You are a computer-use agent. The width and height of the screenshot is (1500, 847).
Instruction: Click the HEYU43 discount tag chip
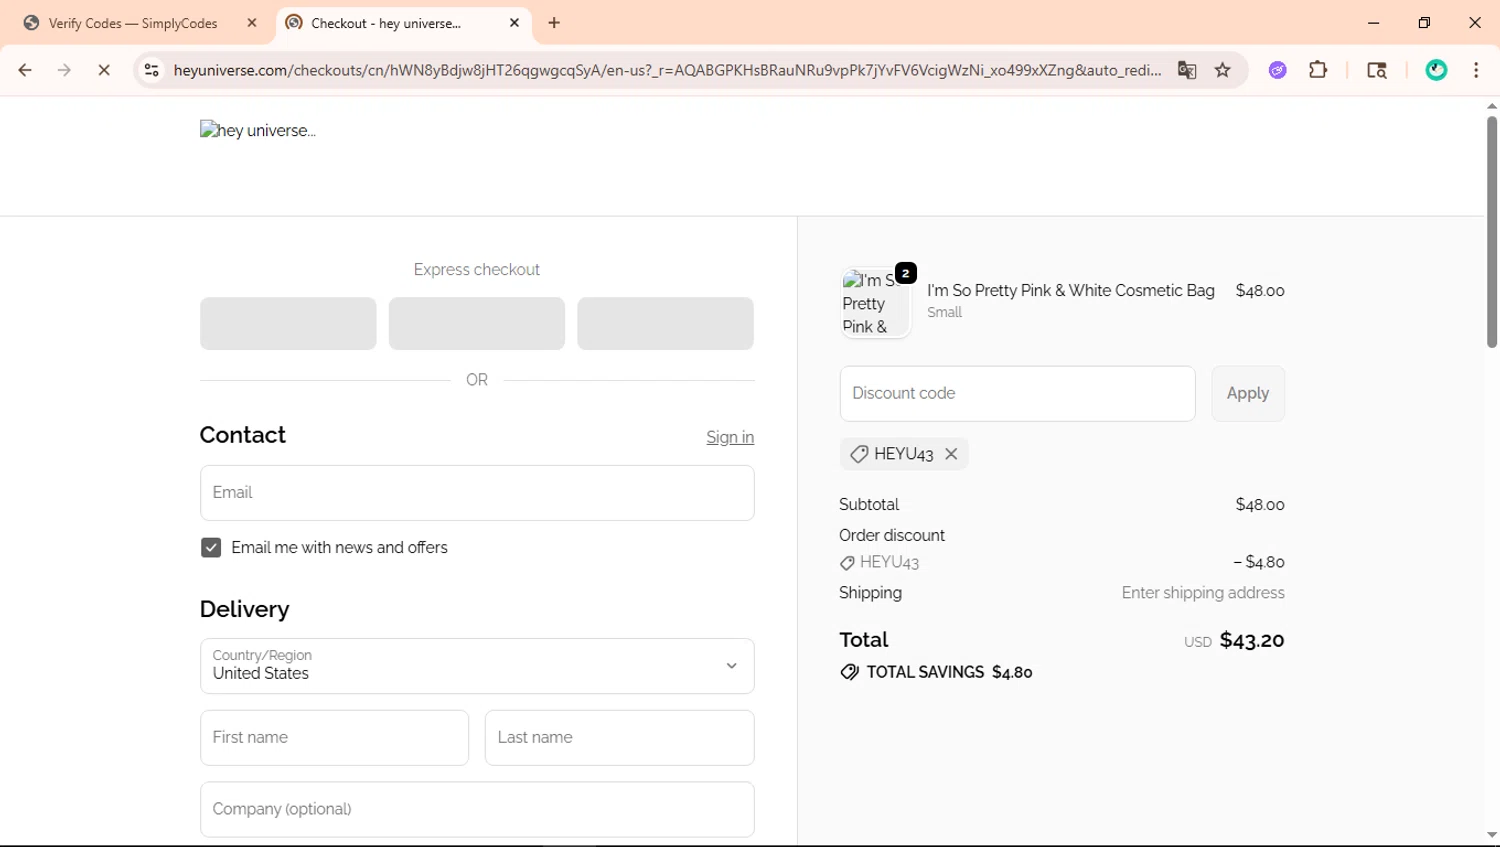click(904, 454)
